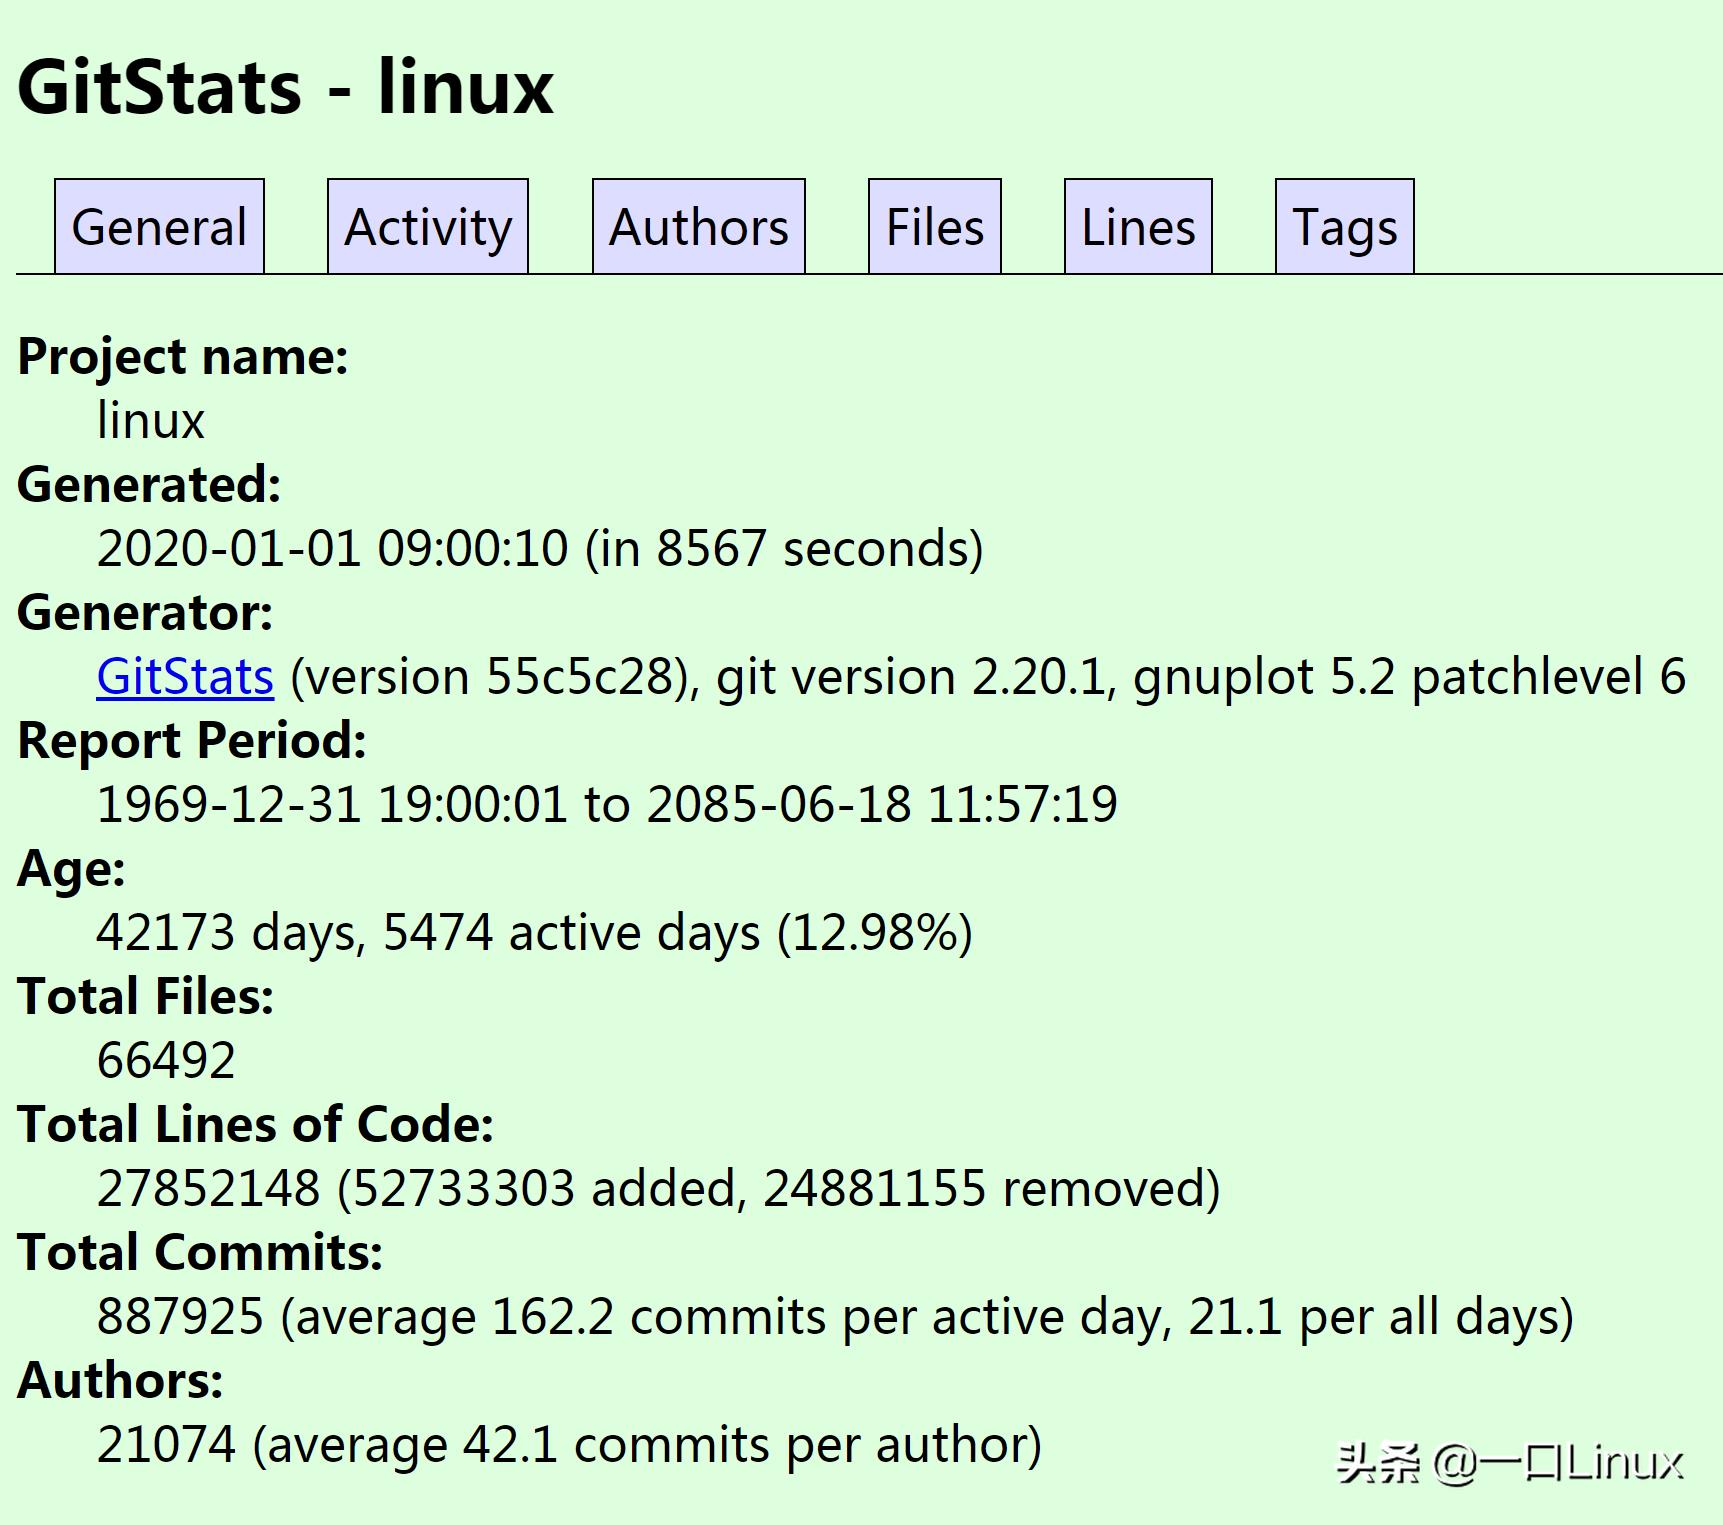
Task: Click the GitStats - linux page title
Action: coord(285,88)
